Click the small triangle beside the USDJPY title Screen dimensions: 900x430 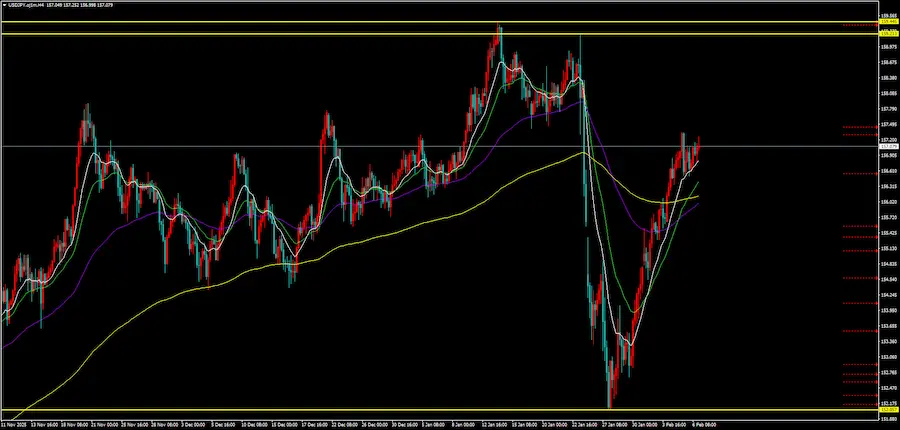pos(5,5)
